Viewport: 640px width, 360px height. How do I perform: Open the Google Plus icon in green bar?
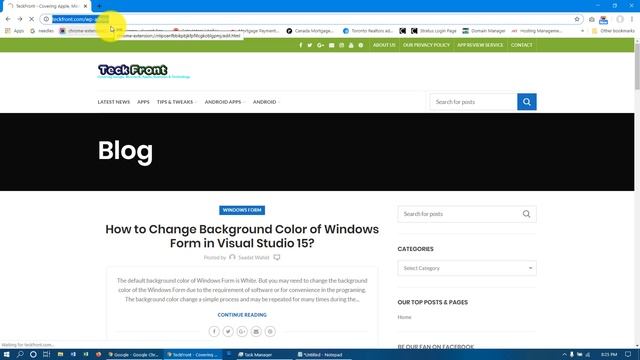320,45
